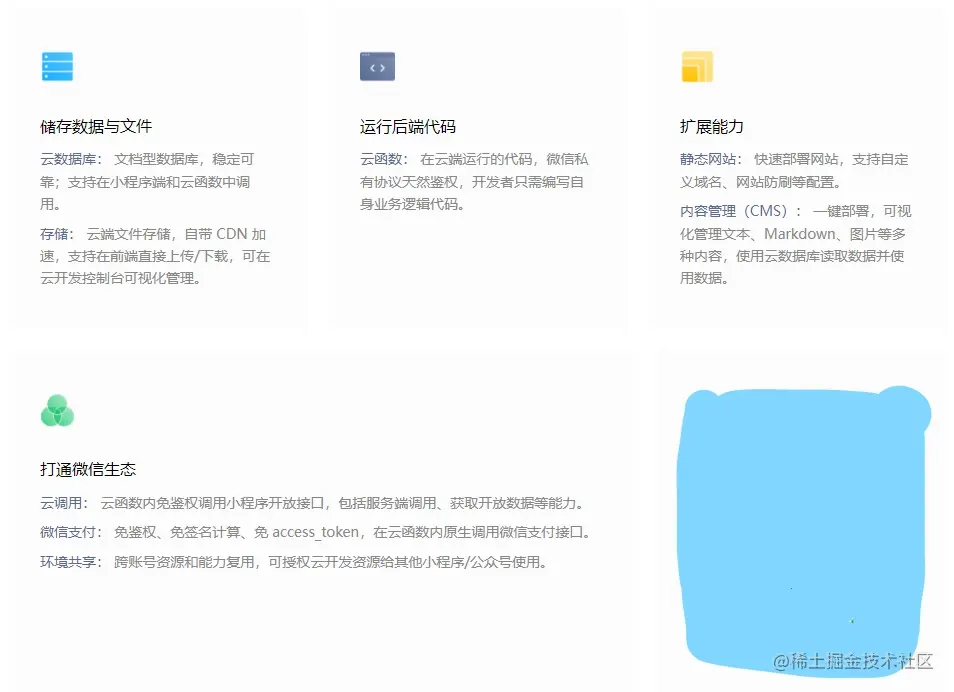Screen dimensions: 954x692
Task: Click the 存储 storage label
Action: click(x=53, y=233)
